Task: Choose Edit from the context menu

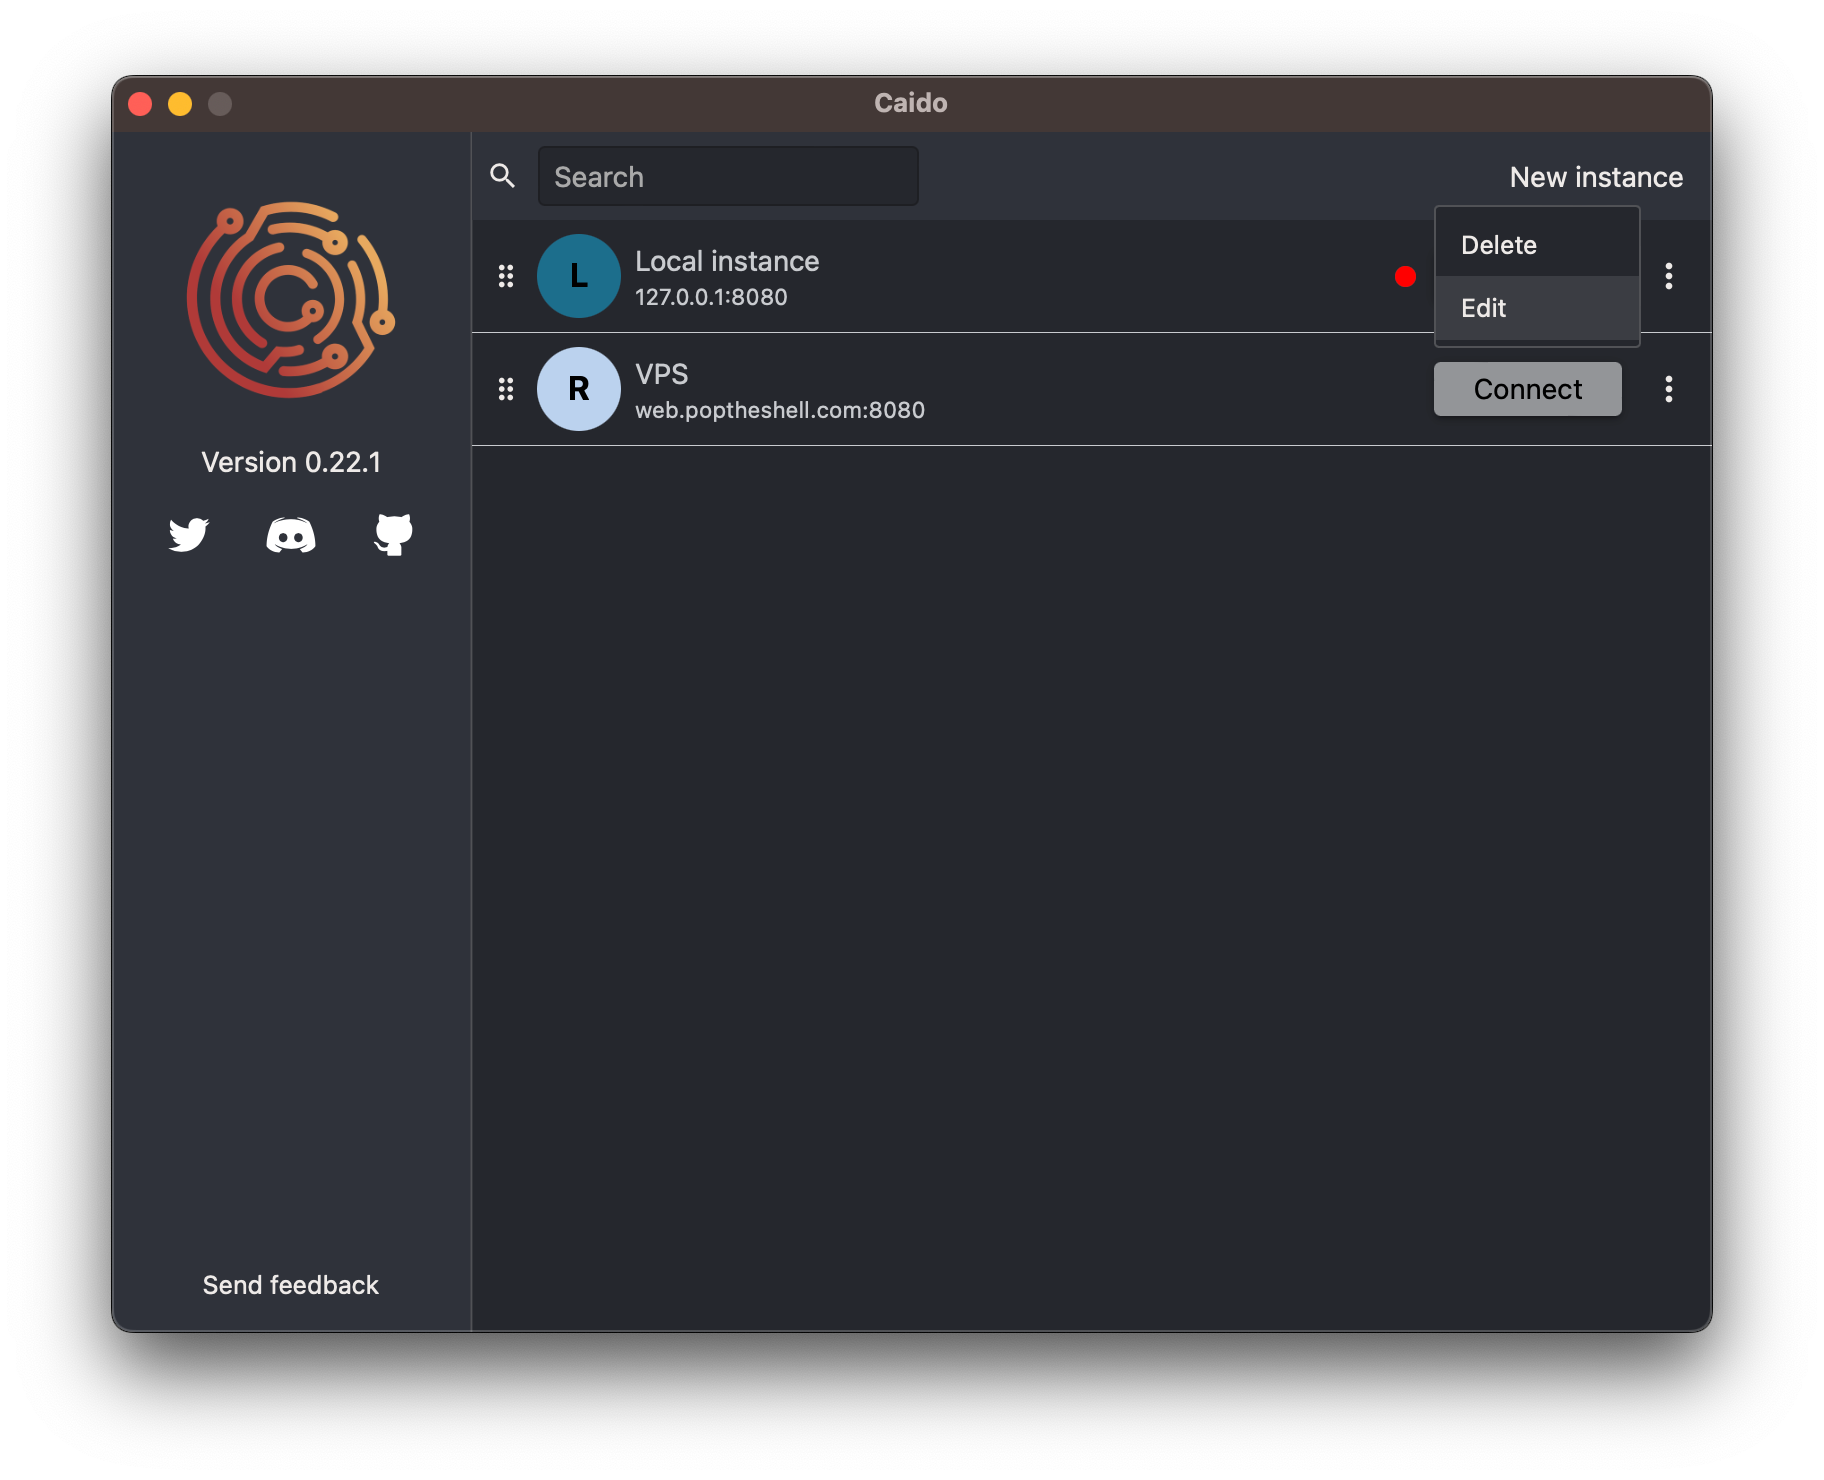Action: (x=1537, y=308)
